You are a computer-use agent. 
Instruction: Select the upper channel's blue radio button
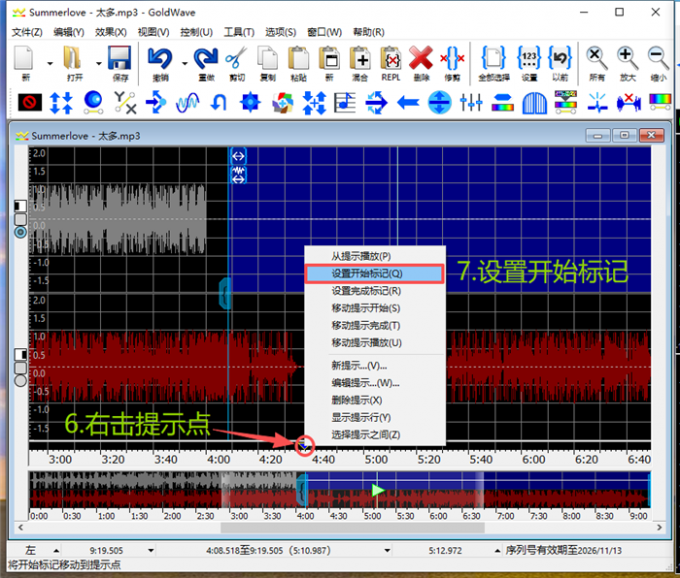click(x=20, y=232)
